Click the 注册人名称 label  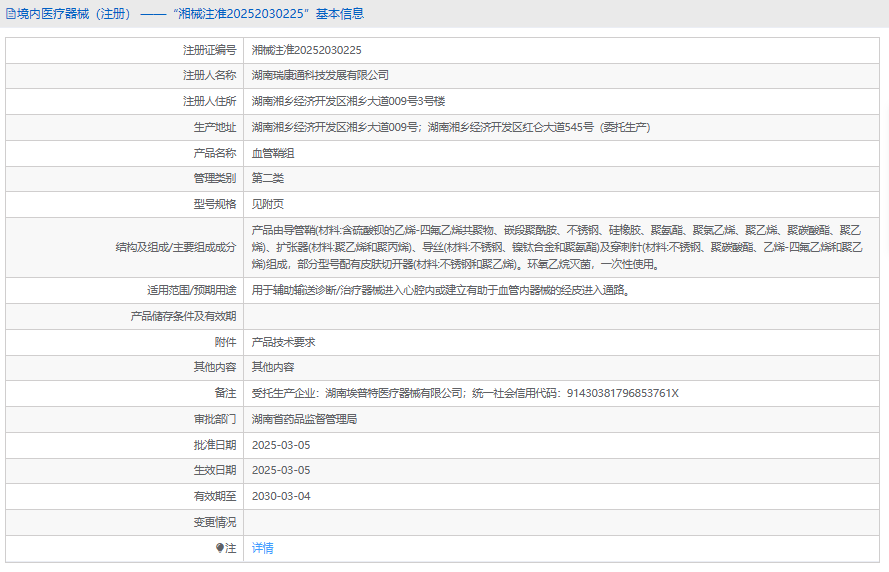pyautogui.click(x=209, y=75)
